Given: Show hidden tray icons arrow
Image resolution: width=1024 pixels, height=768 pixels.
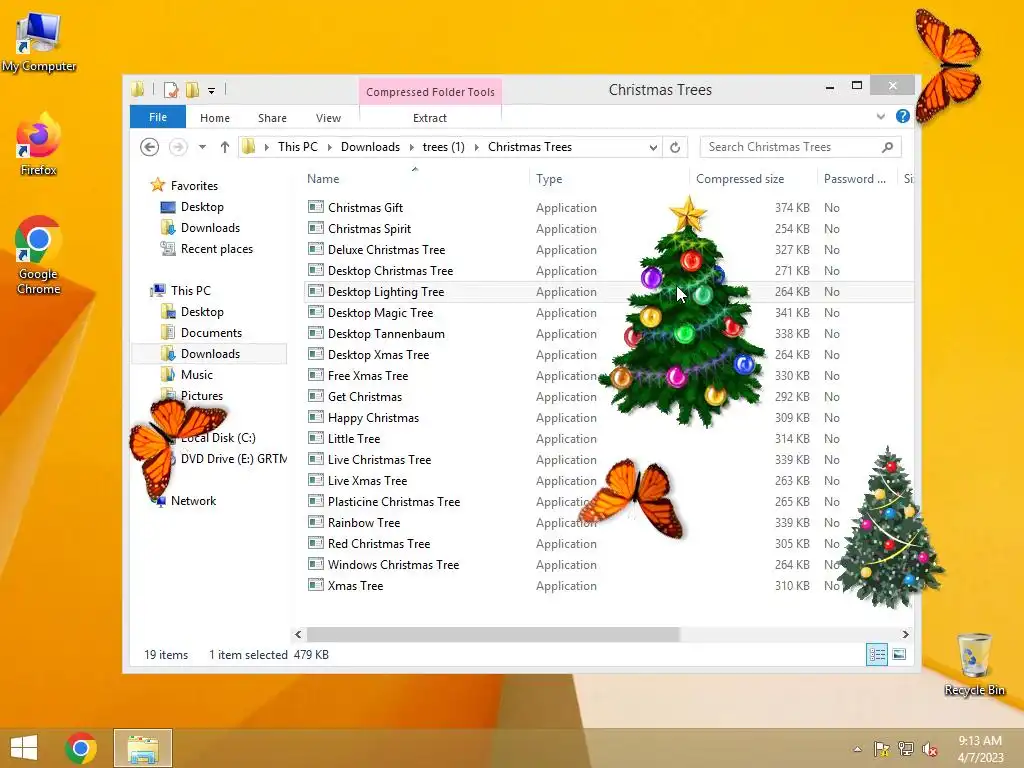Looking at the screenshot, I should pyautogui.click(x=857, y=749).
